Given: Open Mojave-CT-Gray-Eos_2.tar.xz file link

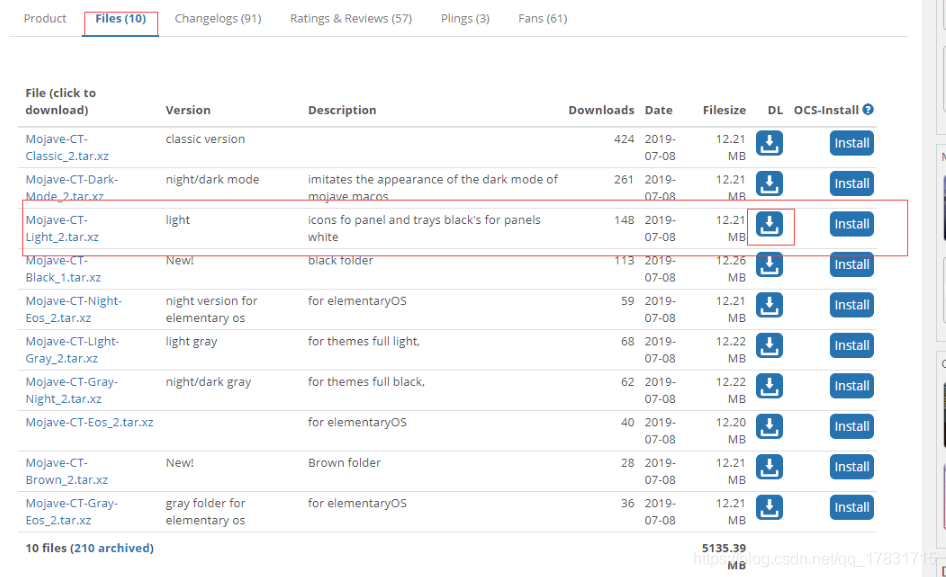Looking at the screenshot, I should click(x=72, y=511).
